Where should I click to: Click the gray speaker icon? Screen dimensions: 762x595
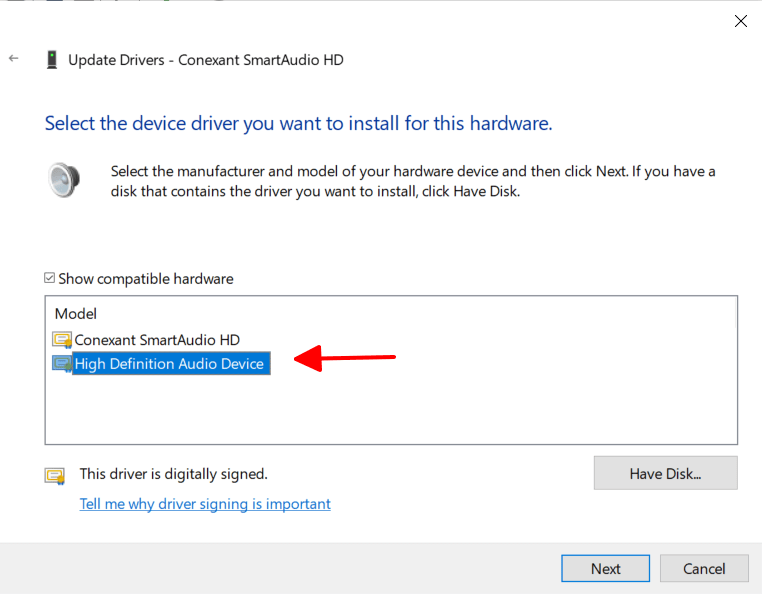pyautogui.click(x=64, y=181)
